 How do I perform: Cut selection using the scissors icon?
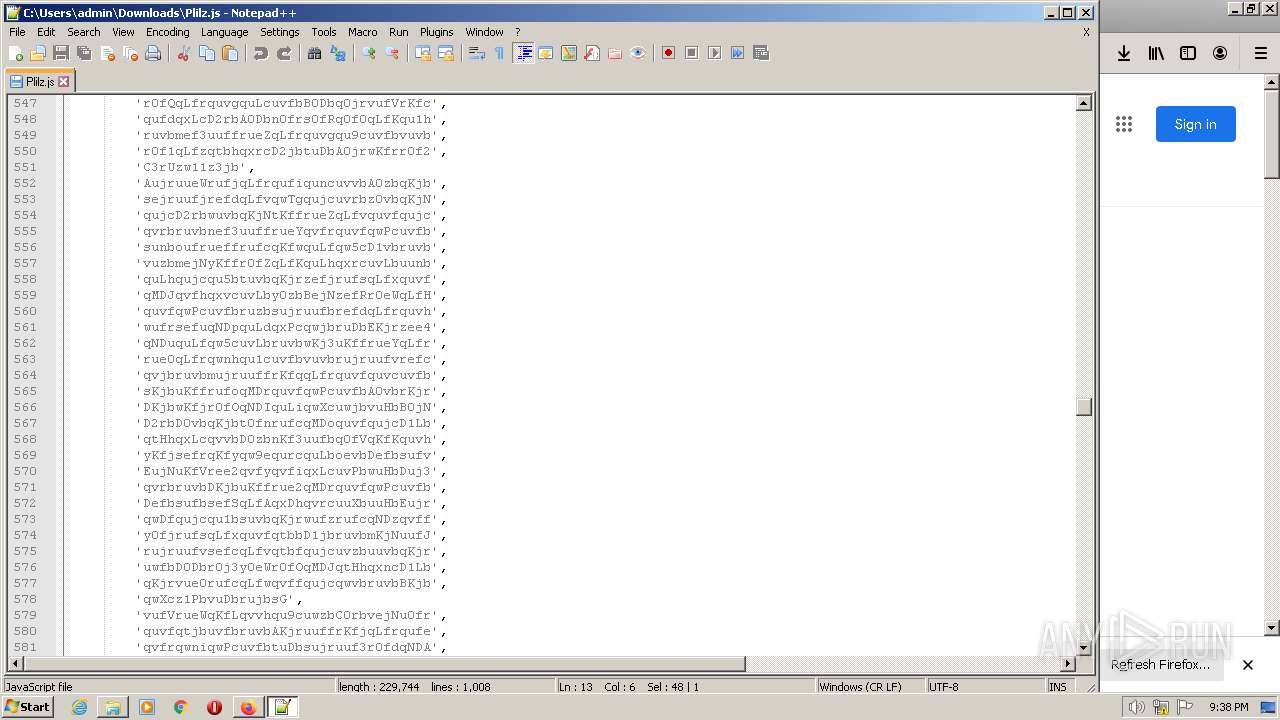(184, 53)
